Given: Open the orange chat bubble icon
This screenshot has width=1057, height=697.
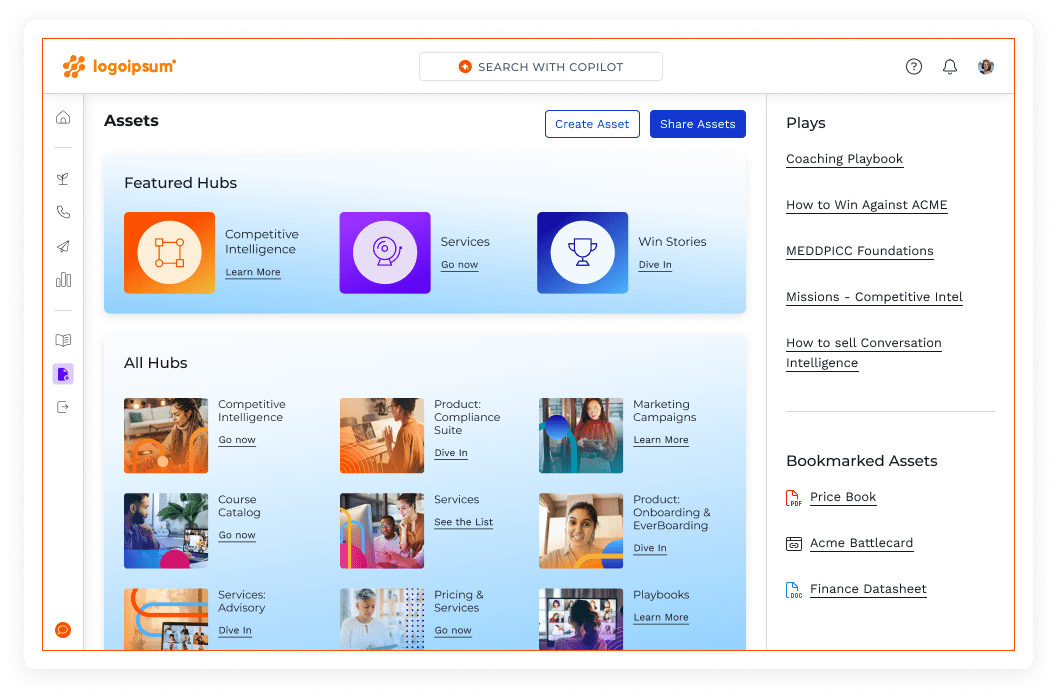Looking at the screenshot, I should (62, 629).
